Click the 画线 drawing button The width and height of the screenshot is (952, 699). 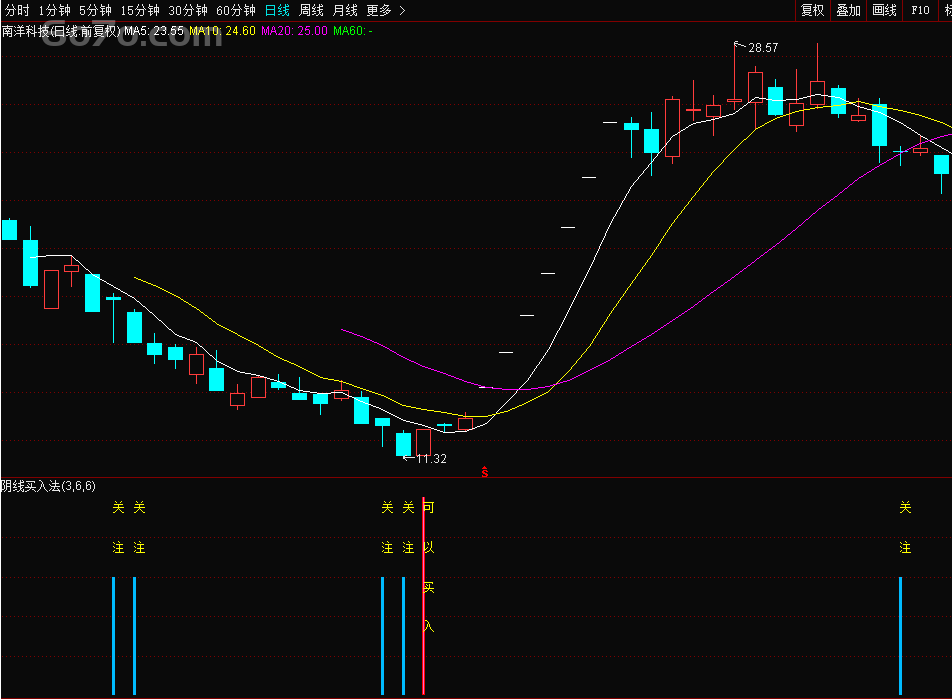(x=884, y=10)
